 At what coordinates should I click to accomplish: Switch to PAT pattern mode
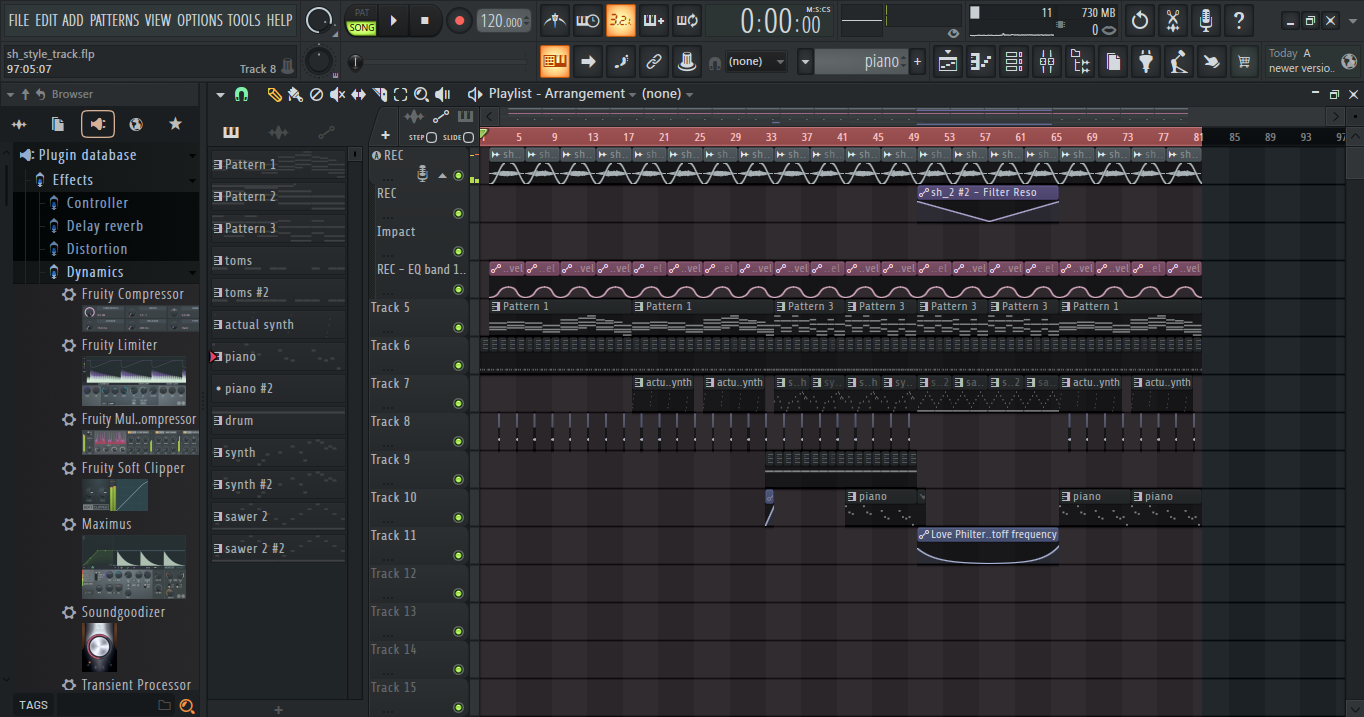pyautogui.click(x=362, y=13)
